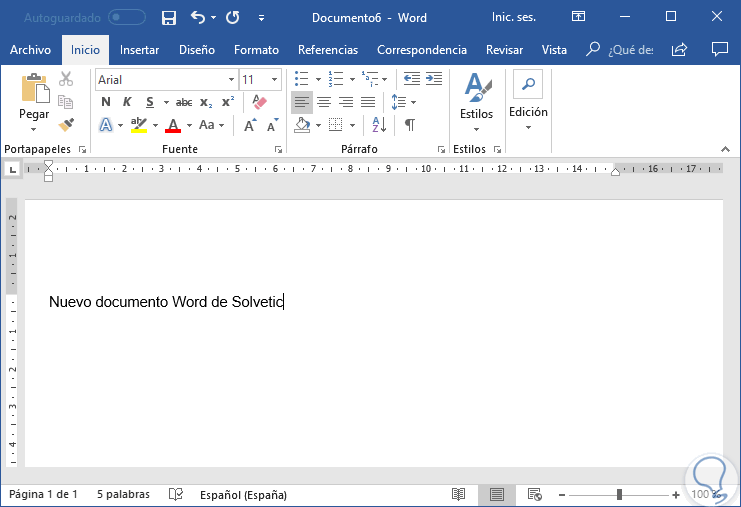Open the Estilos gallery button
This screenshot has width=741, height=507.
pyautogui.click(x=476, y=102)
